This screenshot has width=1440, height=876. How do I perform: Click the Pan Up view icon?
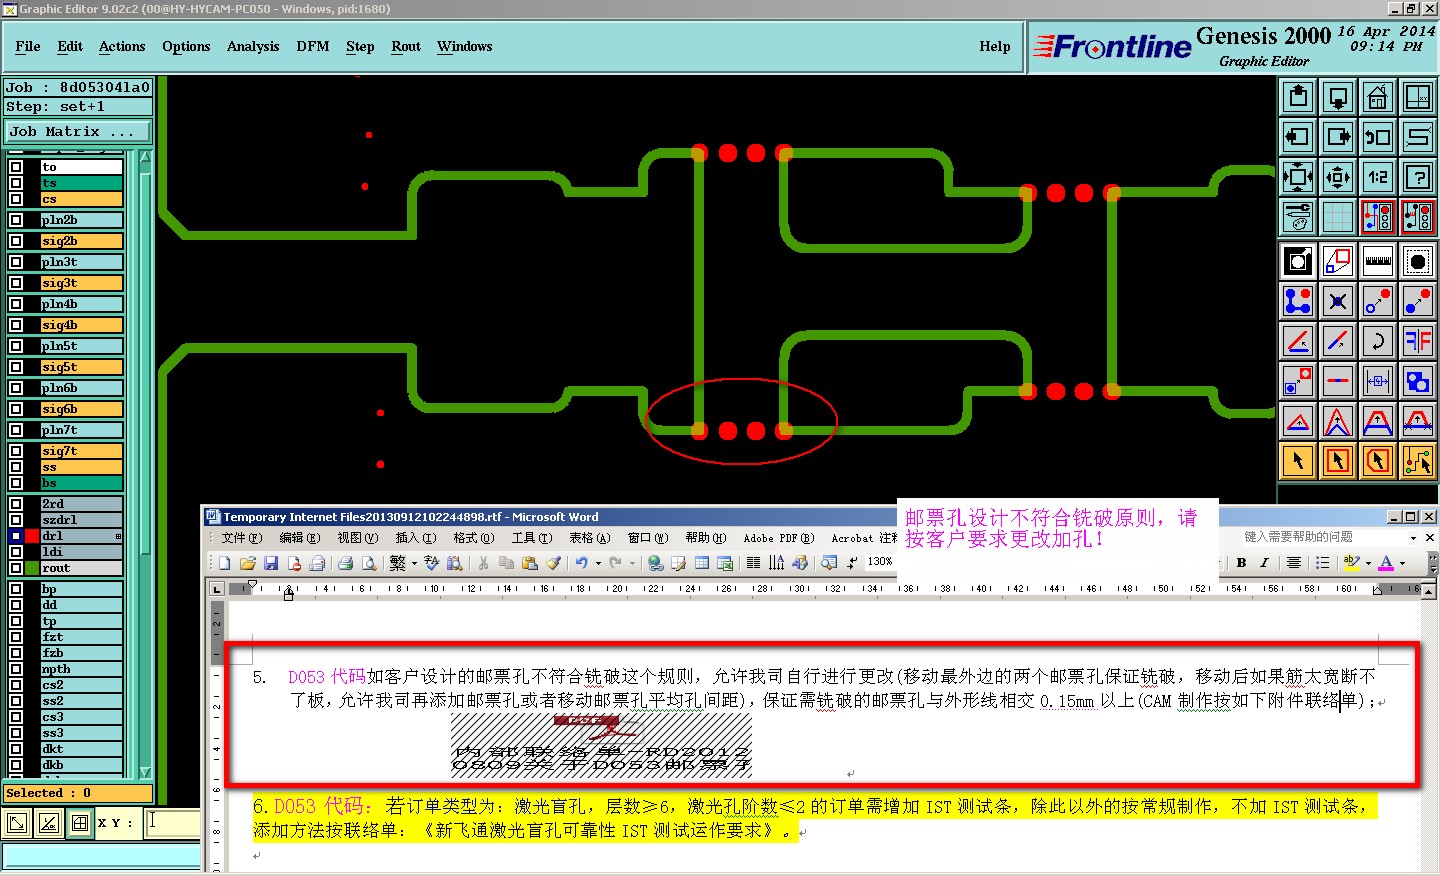tap(1298, 97)
